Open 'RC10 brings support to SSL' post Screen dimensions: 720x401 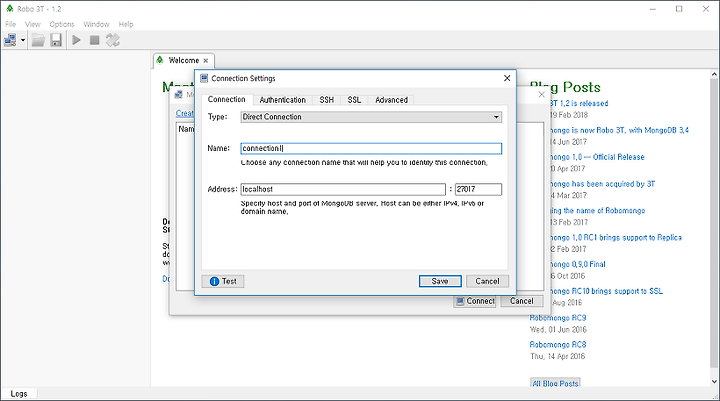[606, 291]
